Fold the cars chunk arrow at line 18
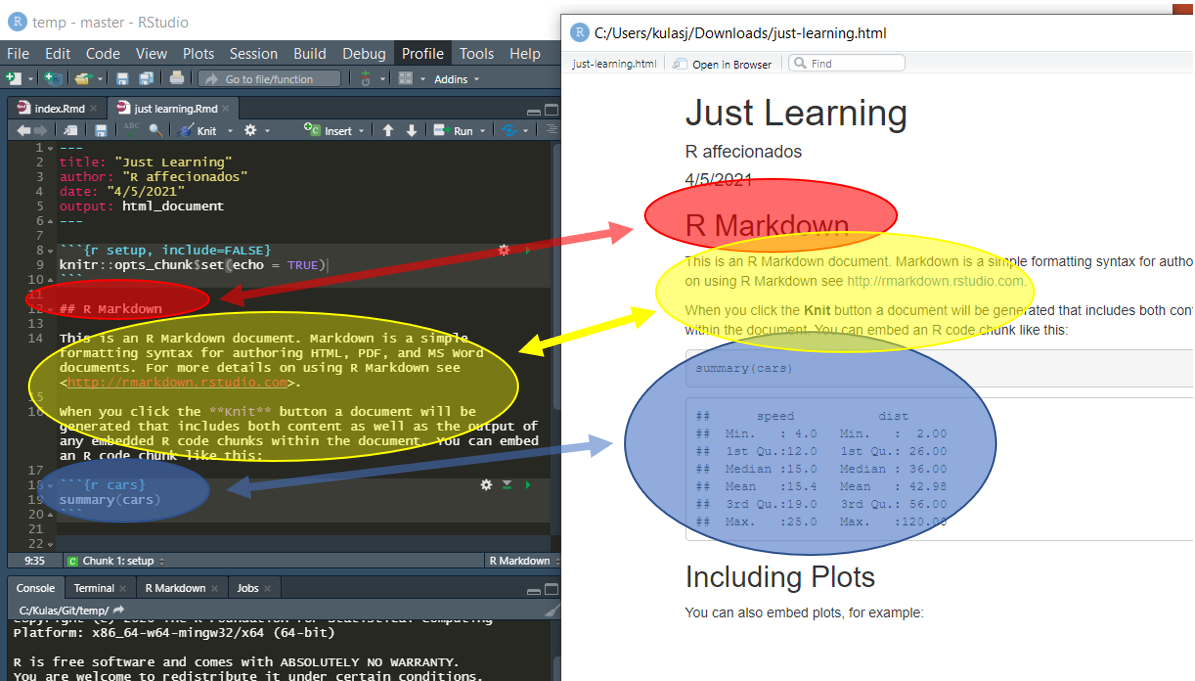Viewport: 1195px width, 681px height. pyautogui.click(x=50, y=485)
